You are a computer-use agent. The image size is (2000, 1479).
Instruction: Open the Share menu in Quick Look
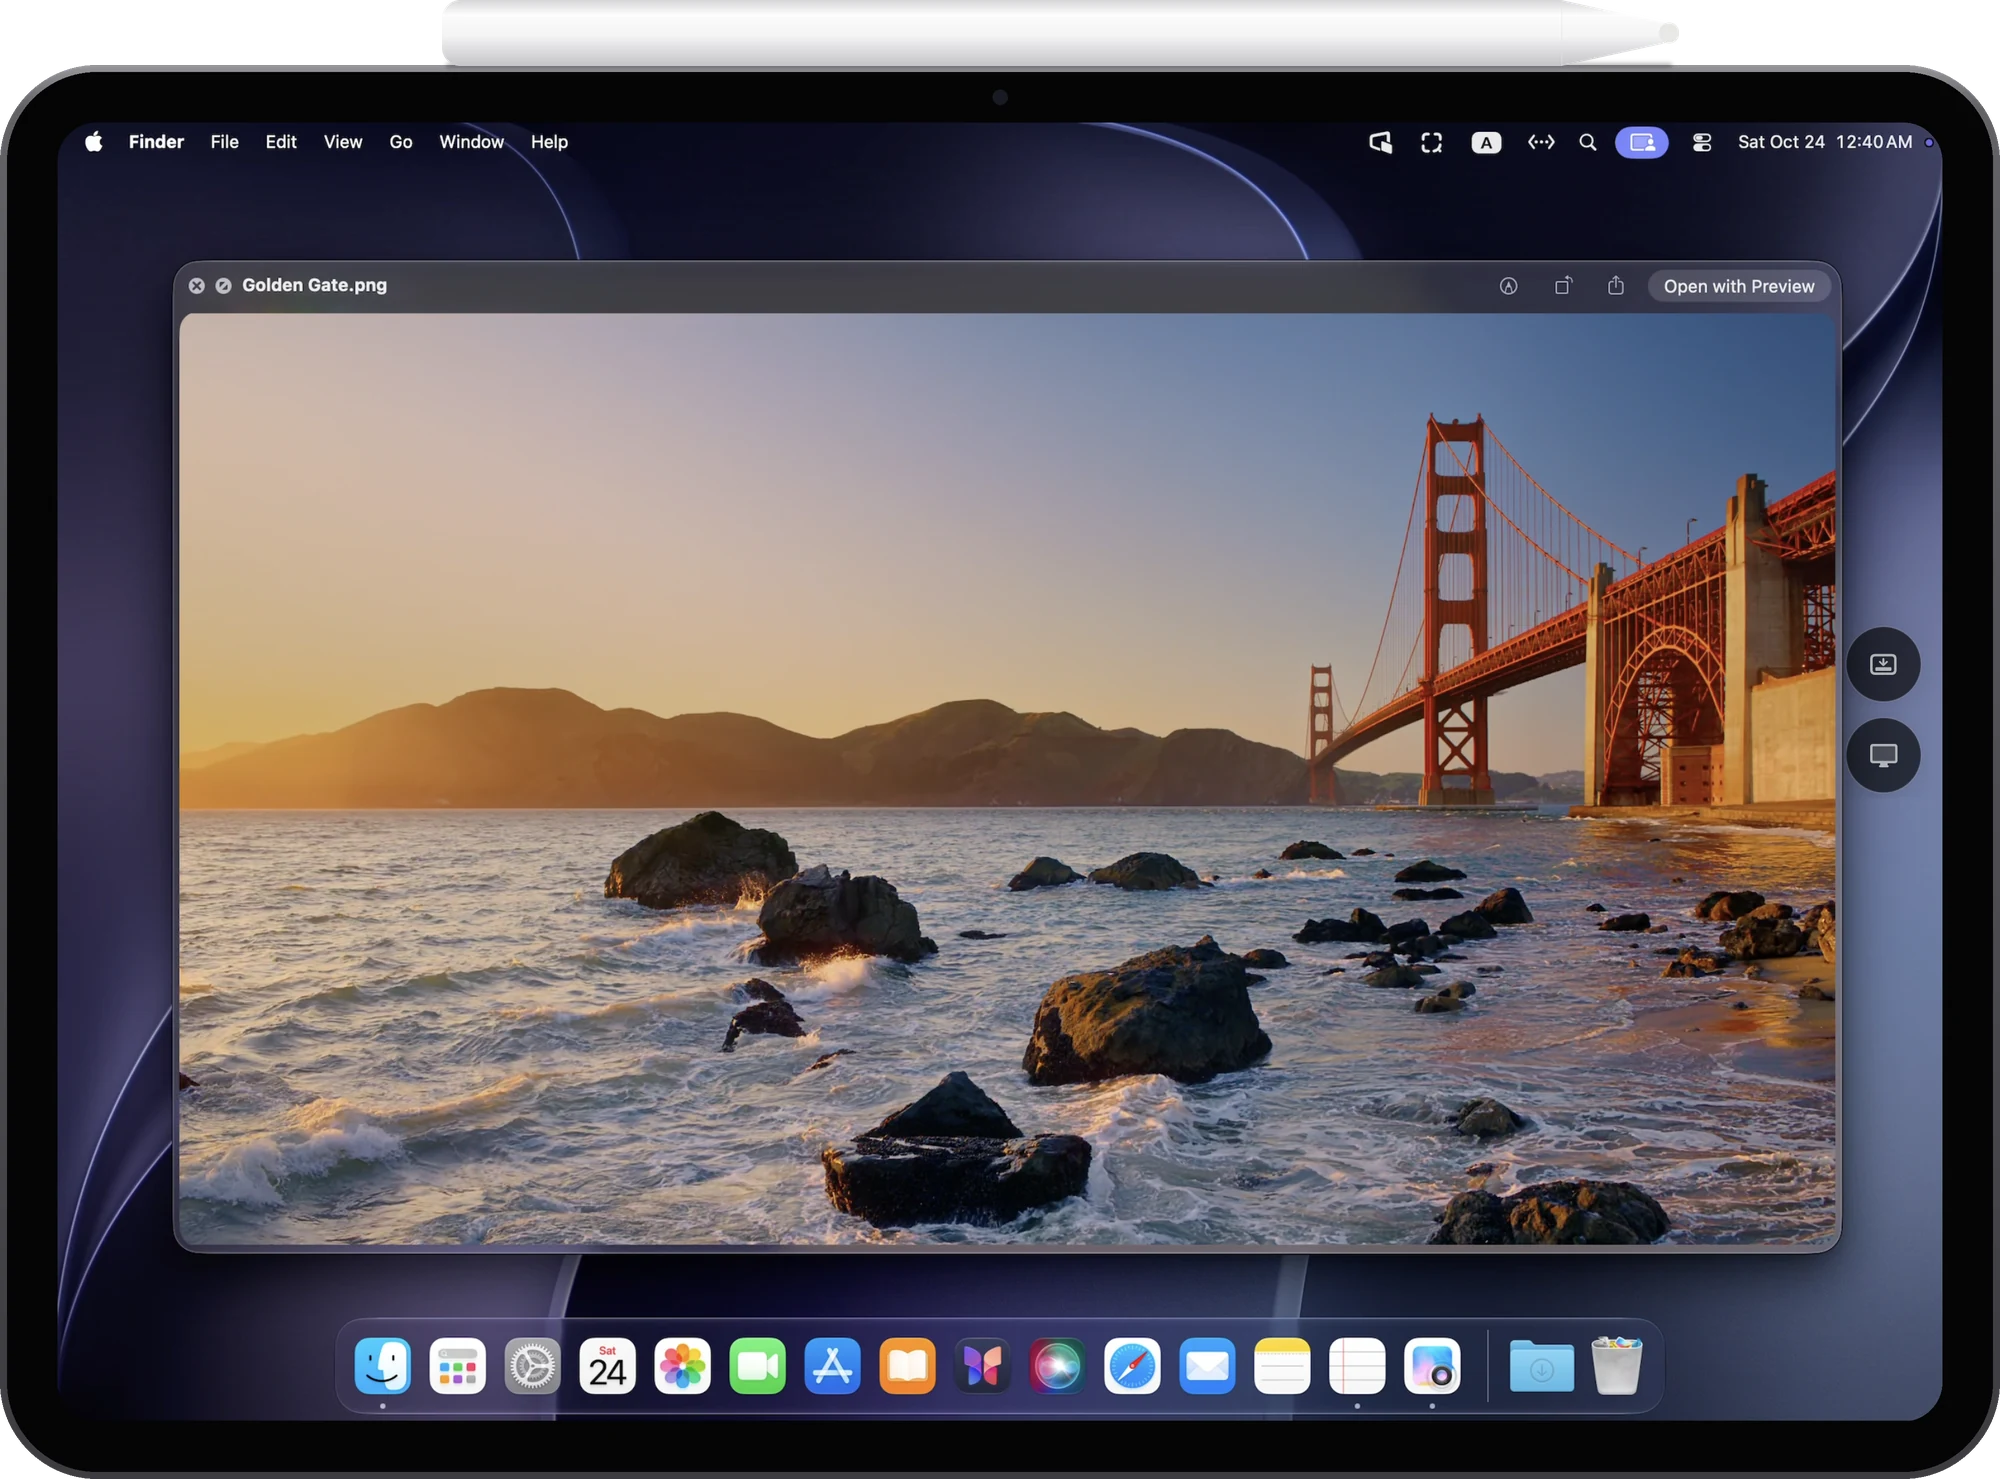[1616, 286]
